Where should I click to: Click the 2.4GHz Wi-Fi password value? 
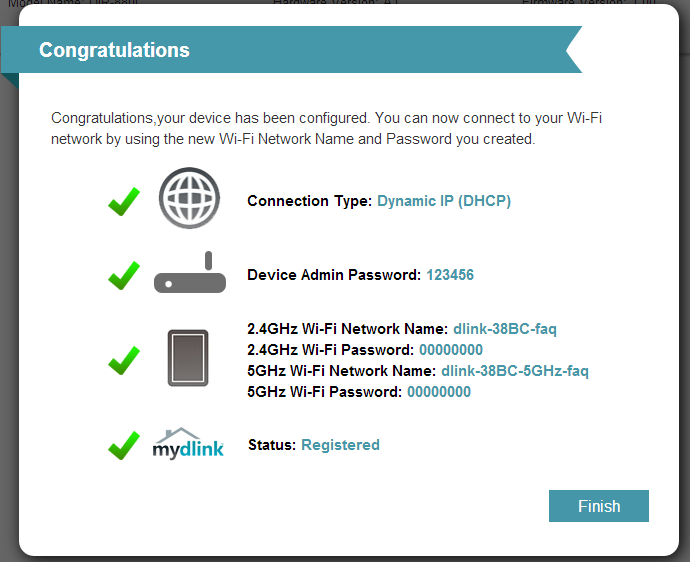451,349
